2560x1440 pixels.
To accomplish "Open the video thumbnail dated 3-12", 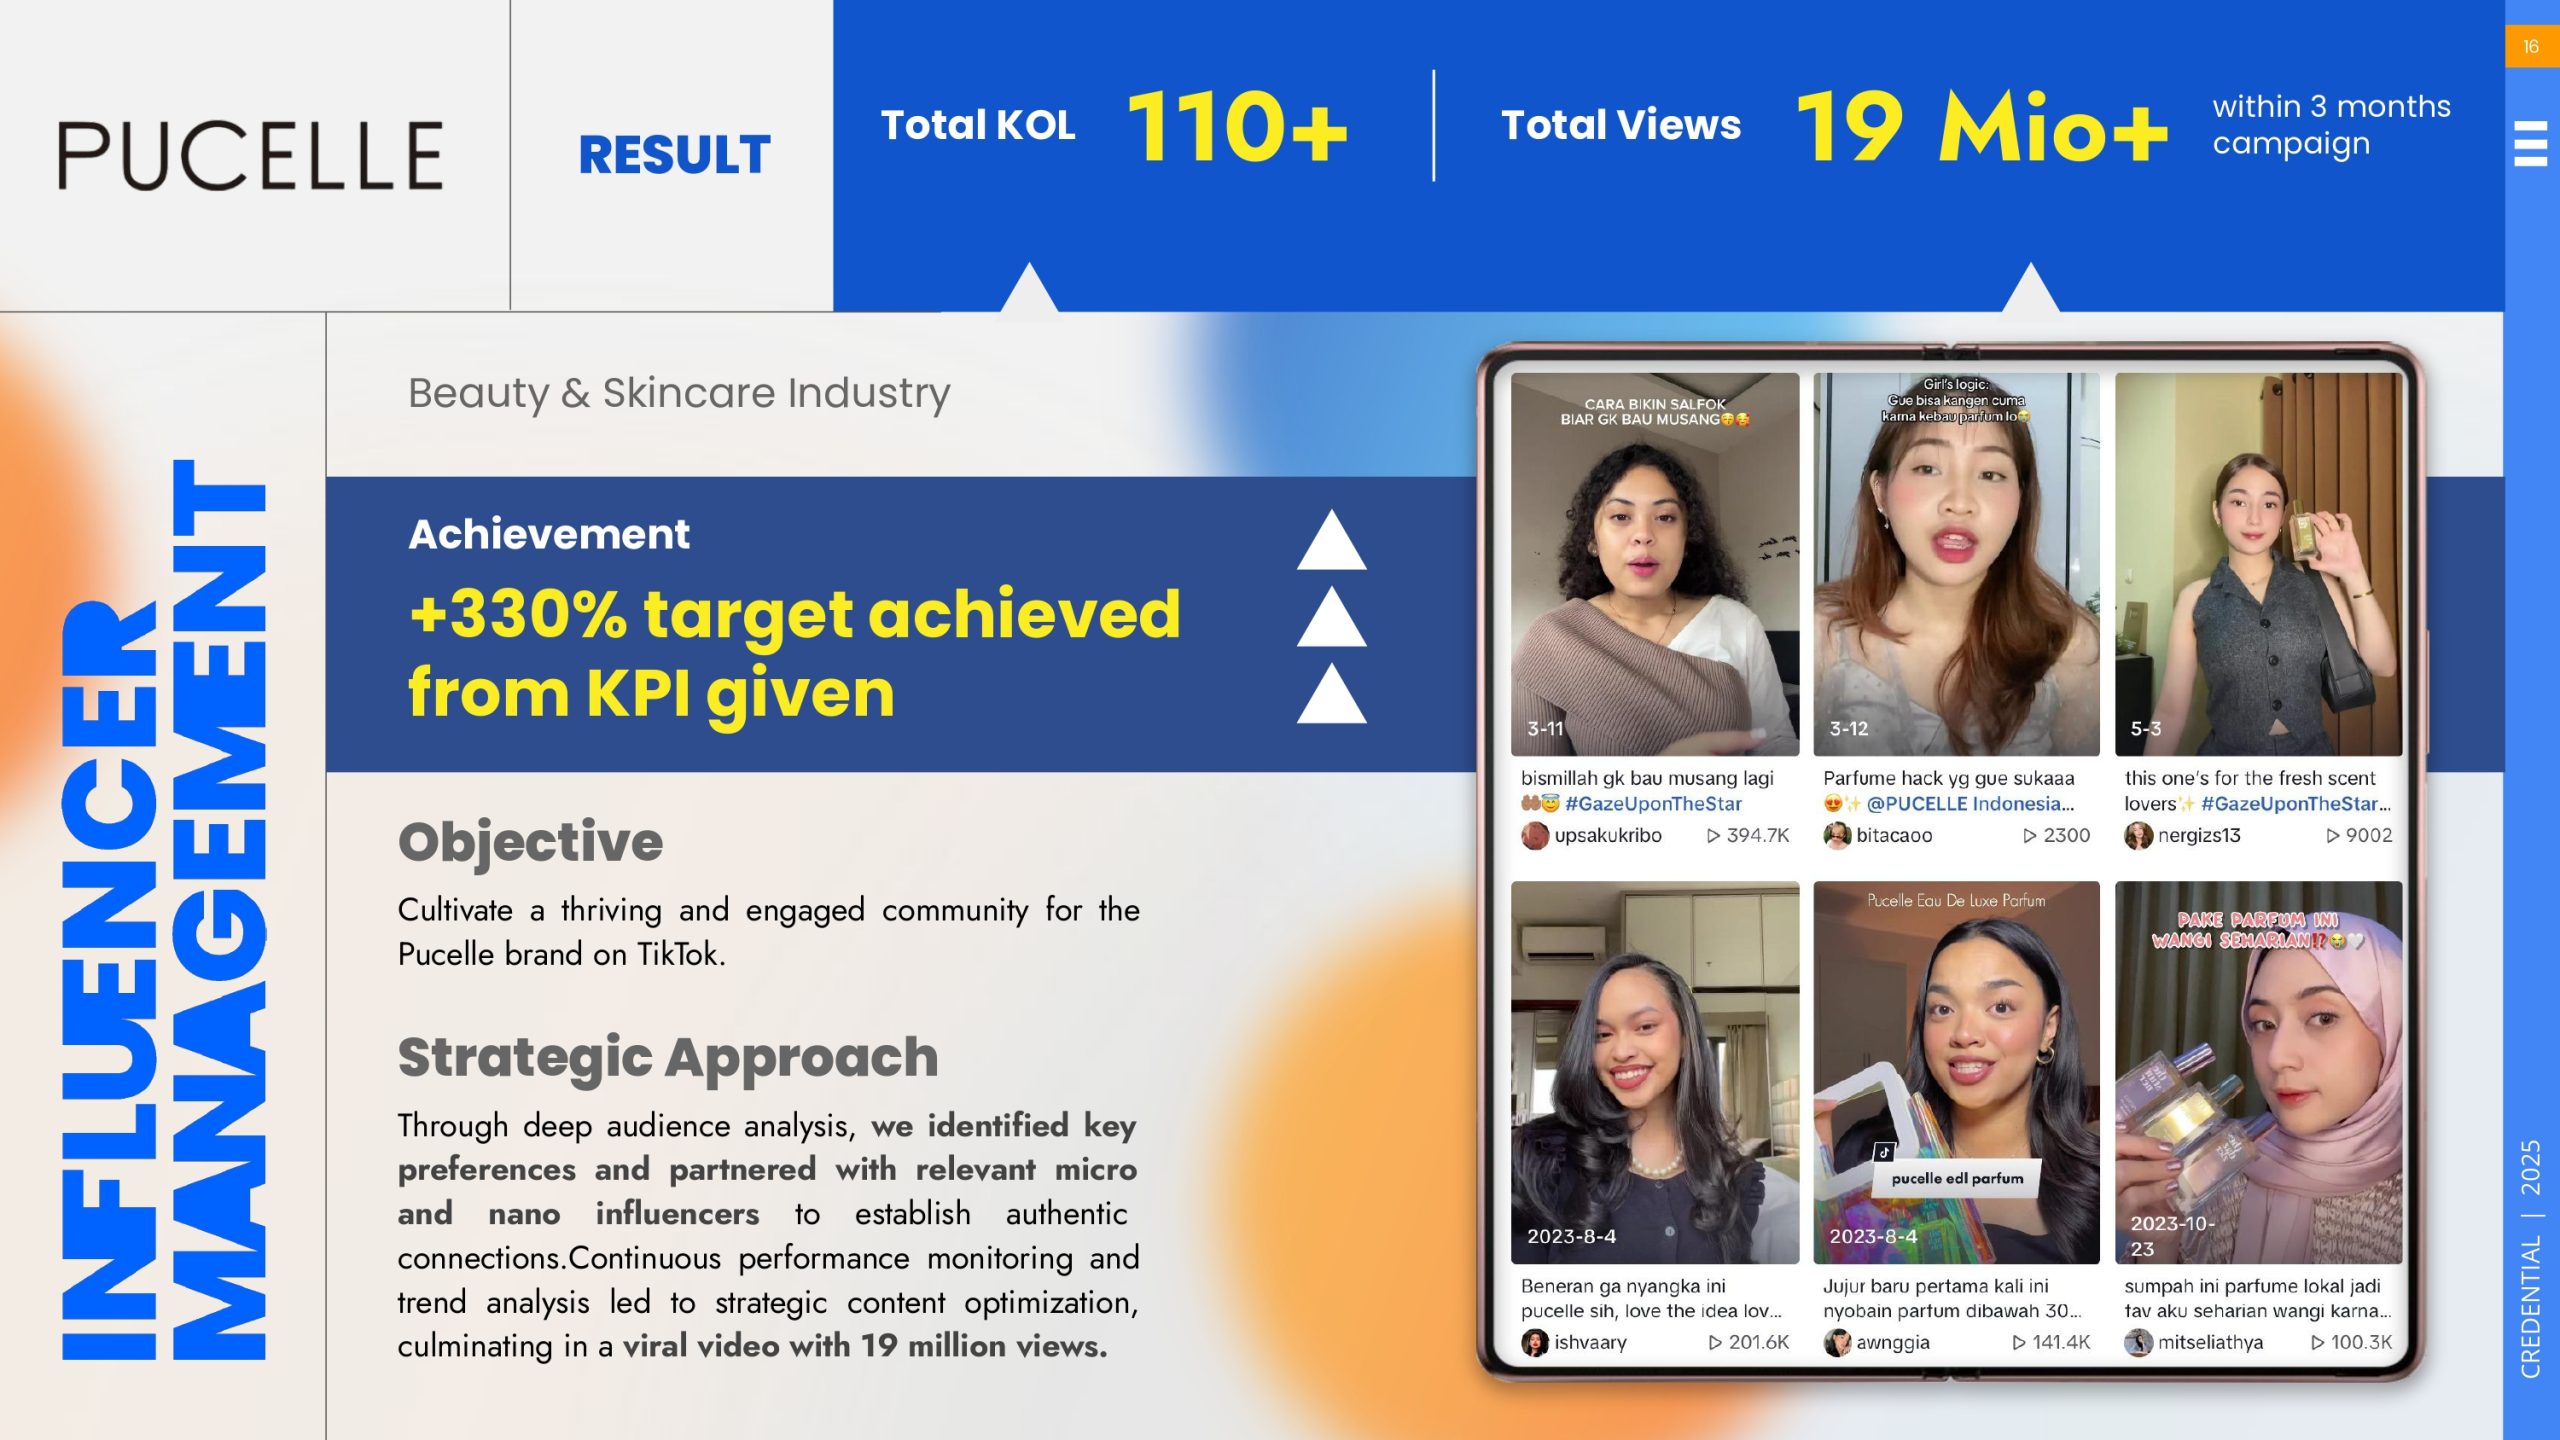I will 1956,565.
